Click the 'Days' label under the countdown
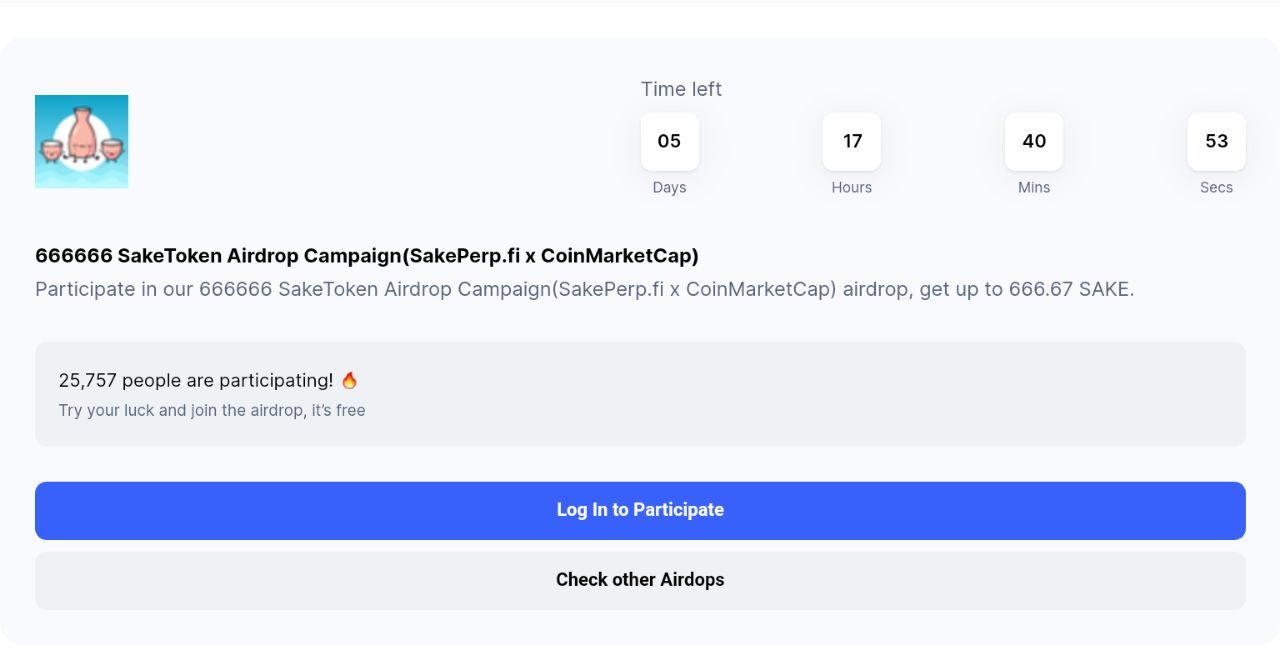This screenshot has height=650, width=1280. pos(669,187)
